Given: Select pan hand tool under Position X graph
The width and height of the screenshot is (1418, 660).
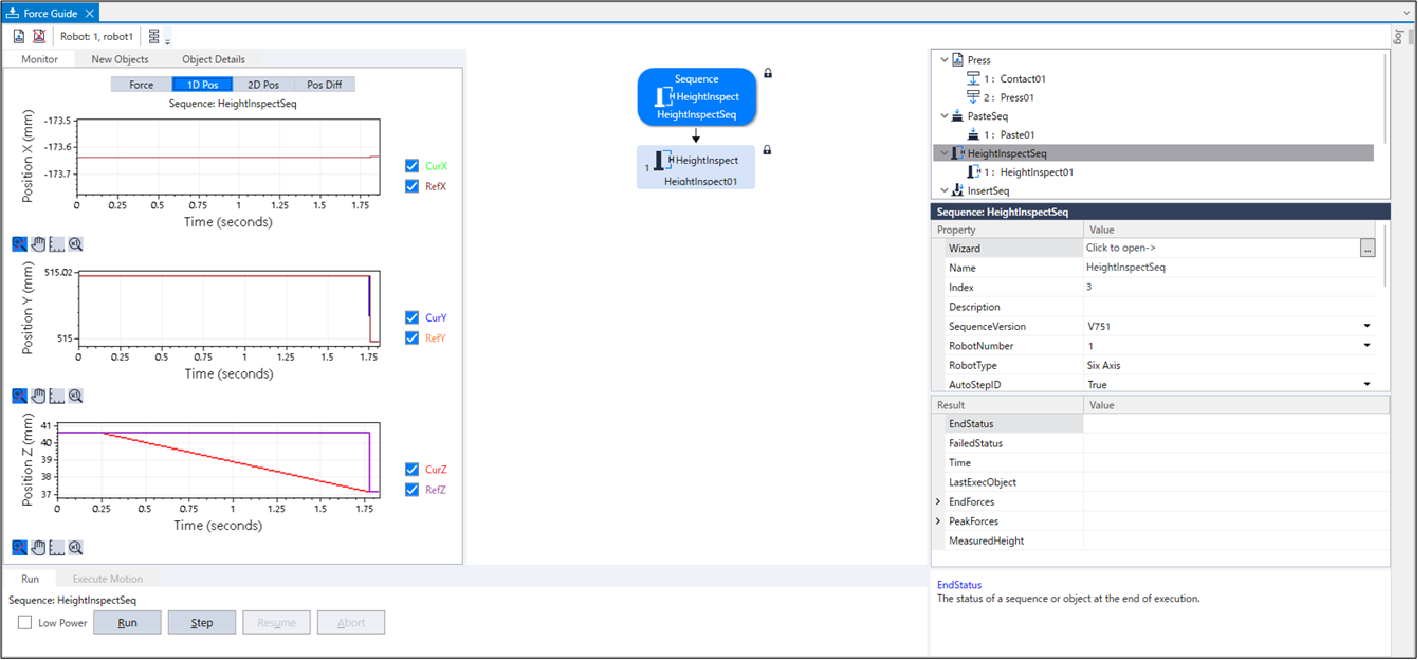Looking at the screenshot, I should pyautogui.click(x=38, y=244).
